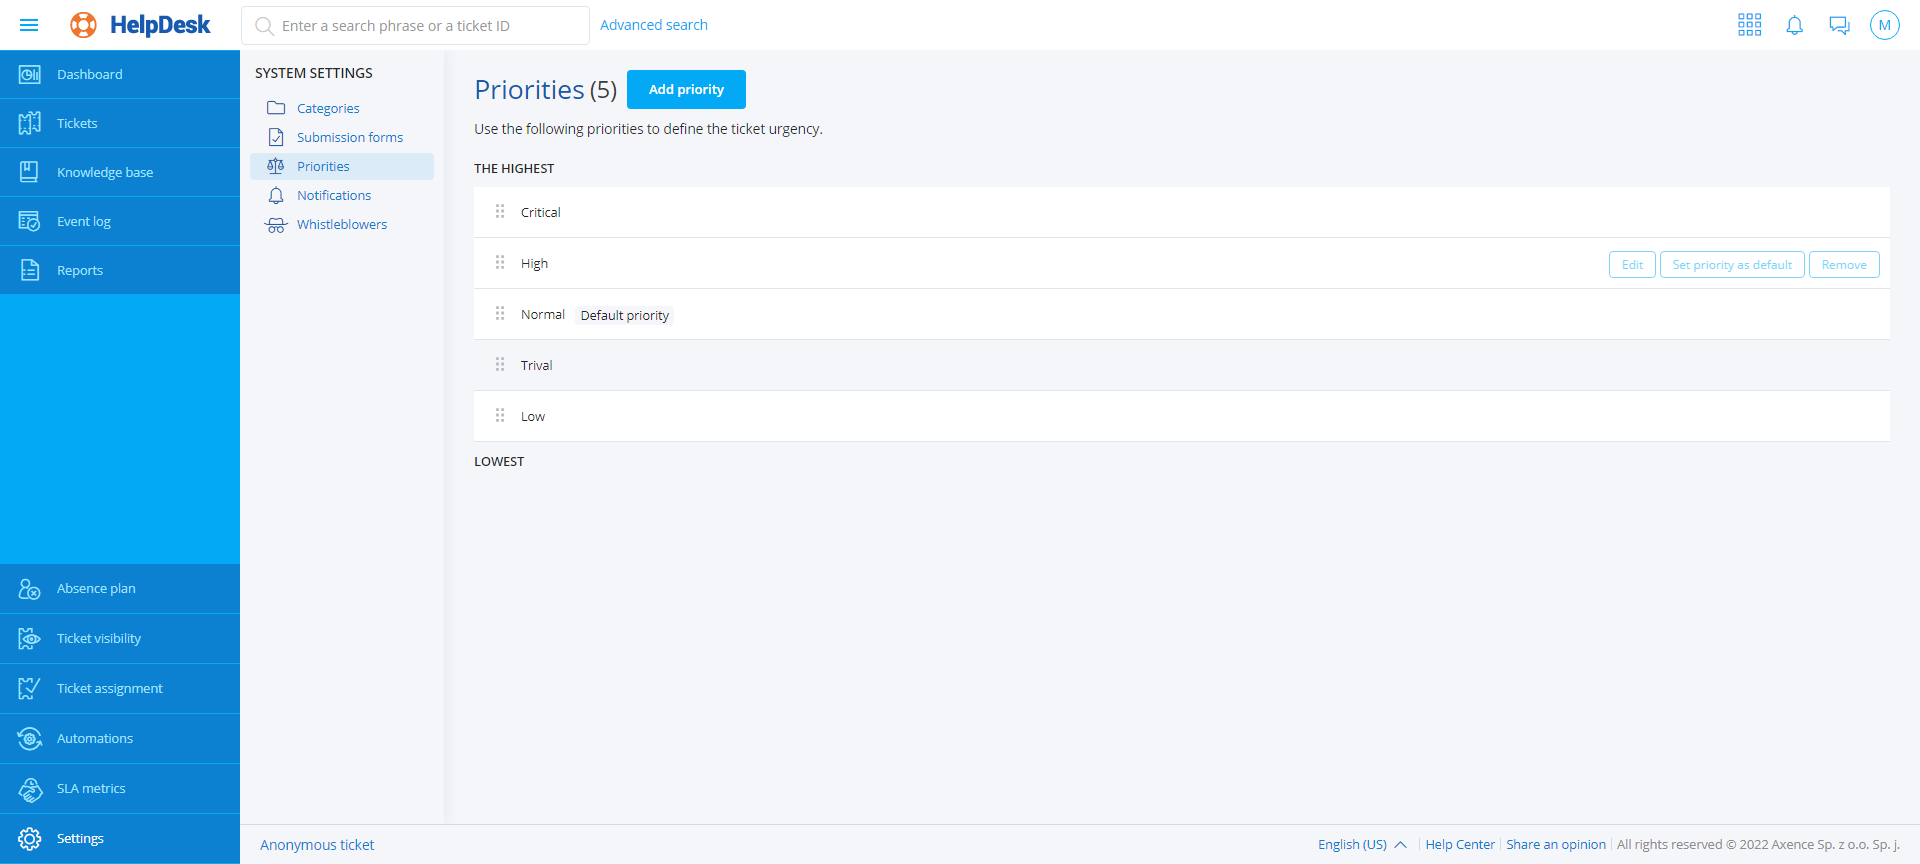The height and width of the screenshot is (864, 1920).
Task: Open the notifications bell in header
Action: (x=1794, y=25)
